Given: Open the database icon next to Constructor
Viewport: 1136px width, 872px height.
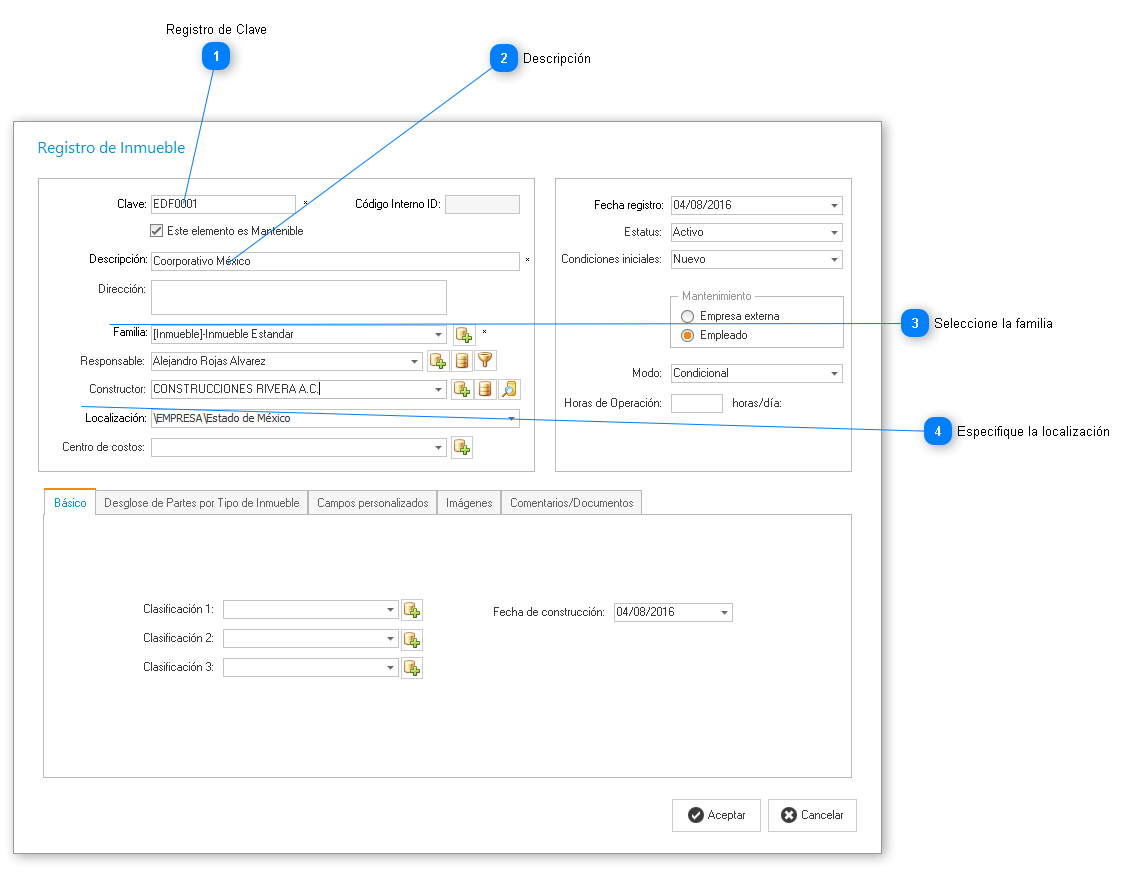Looking at the screenshot, I should pyautogui.click(x=485, y=390).
